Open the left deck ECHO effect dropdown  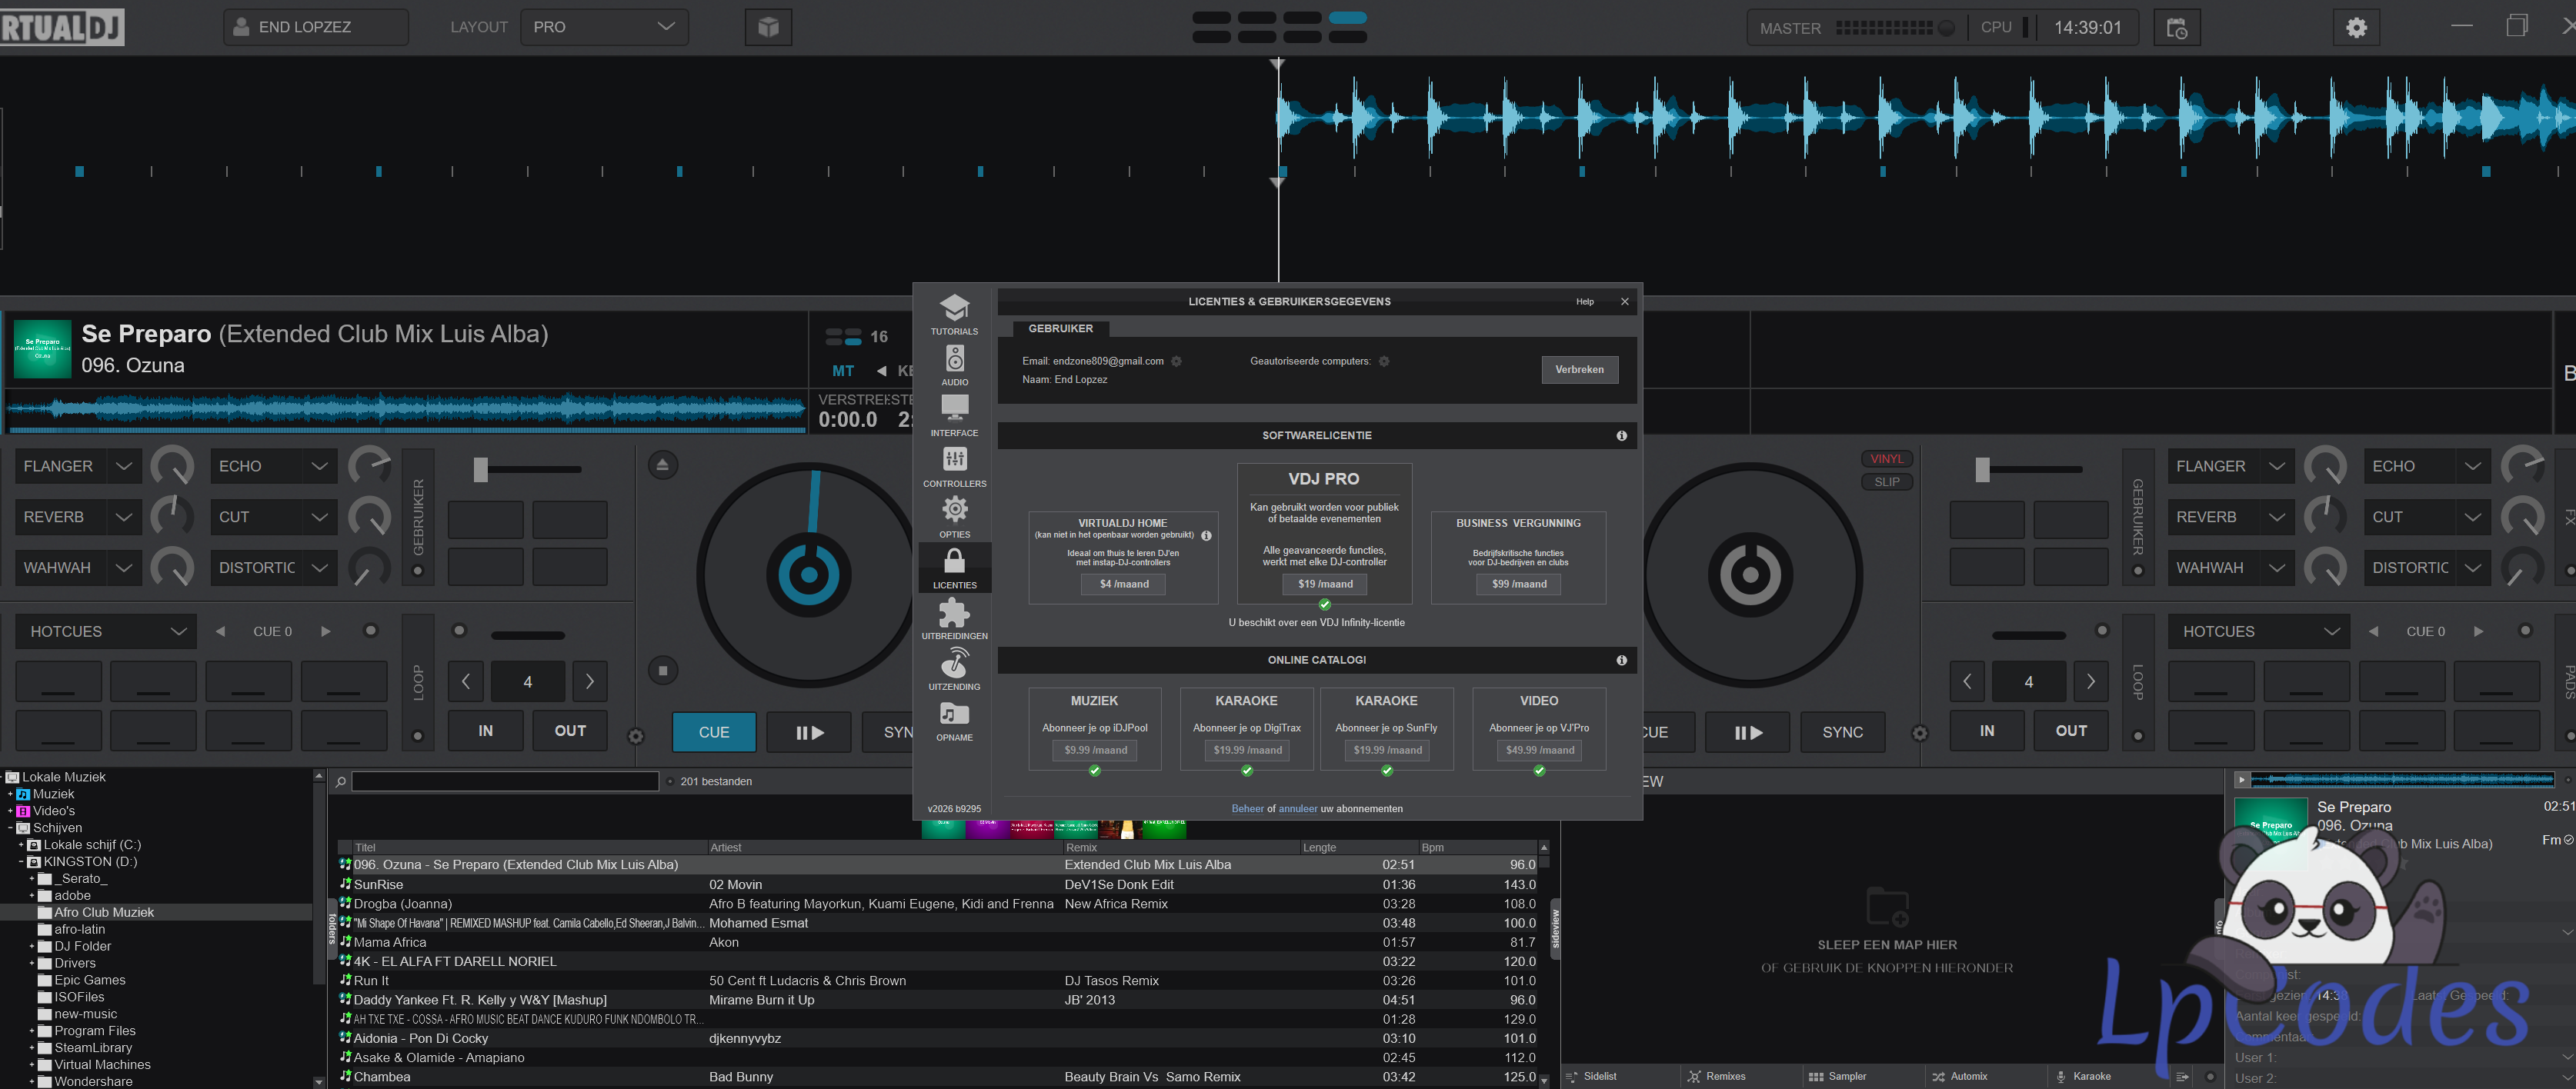point(273,466)
